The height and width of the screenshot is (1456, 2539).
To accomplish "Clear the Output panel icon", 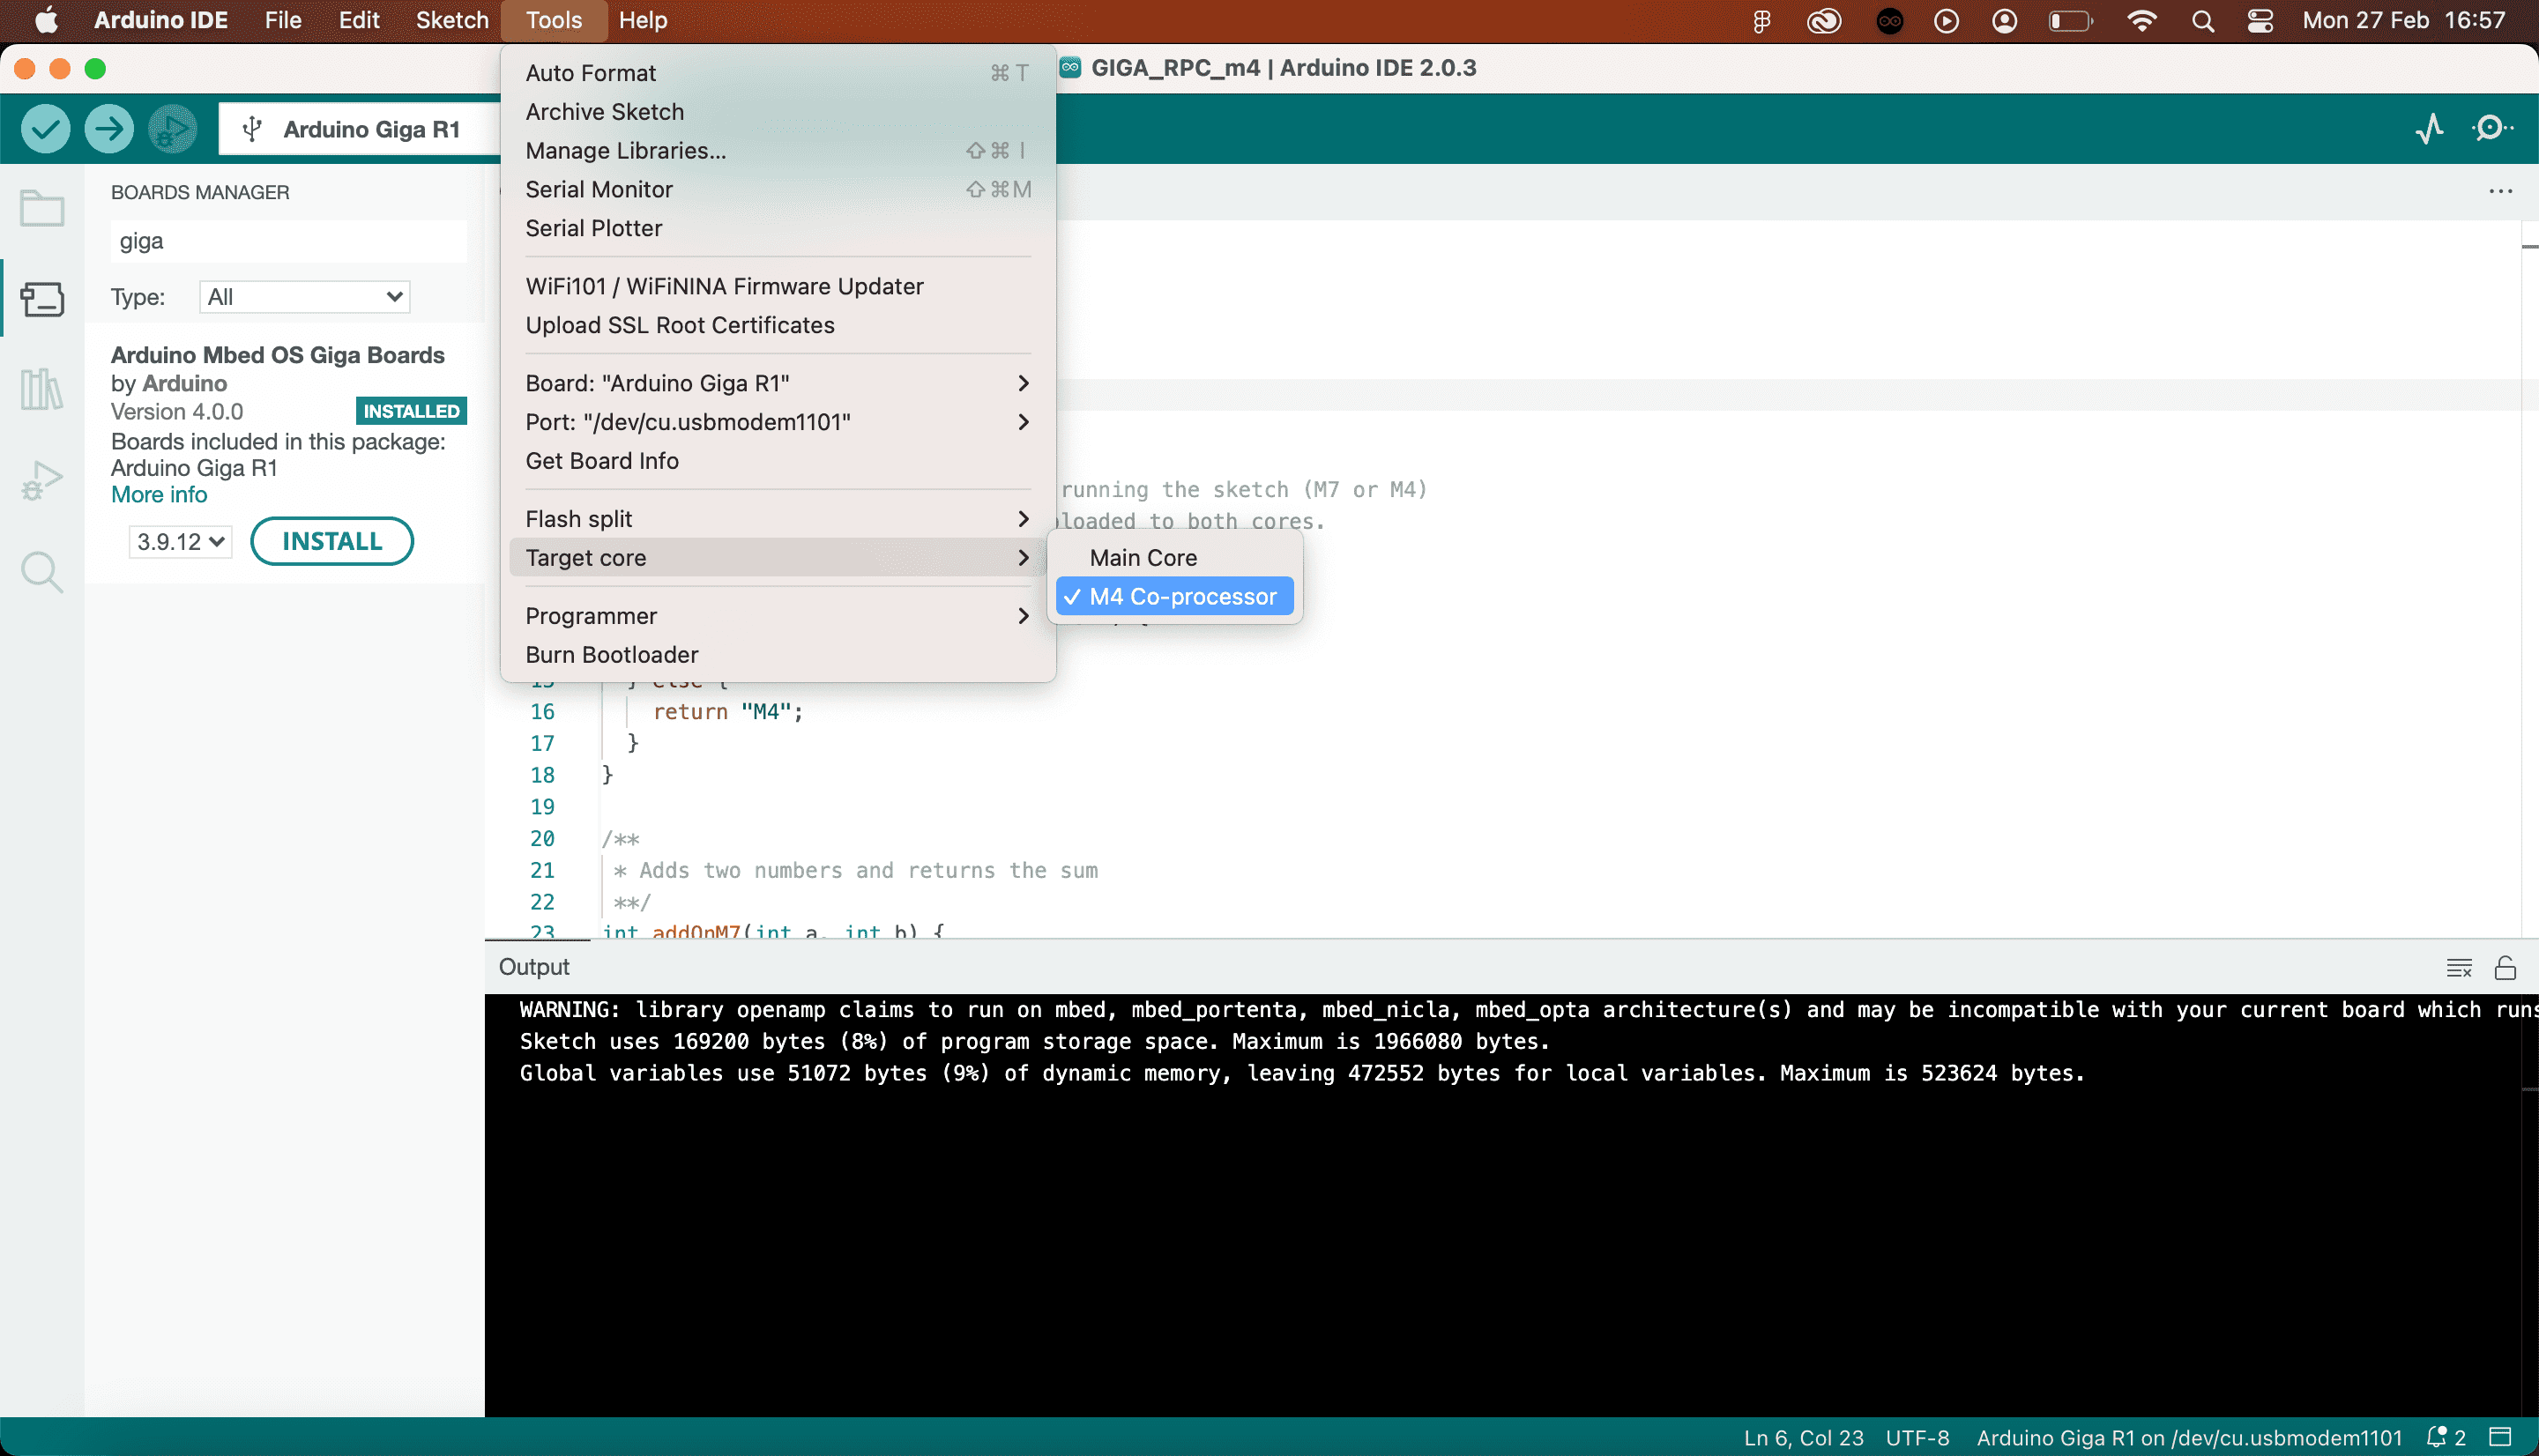I will pyautogui.click(x=2459, y=967).
